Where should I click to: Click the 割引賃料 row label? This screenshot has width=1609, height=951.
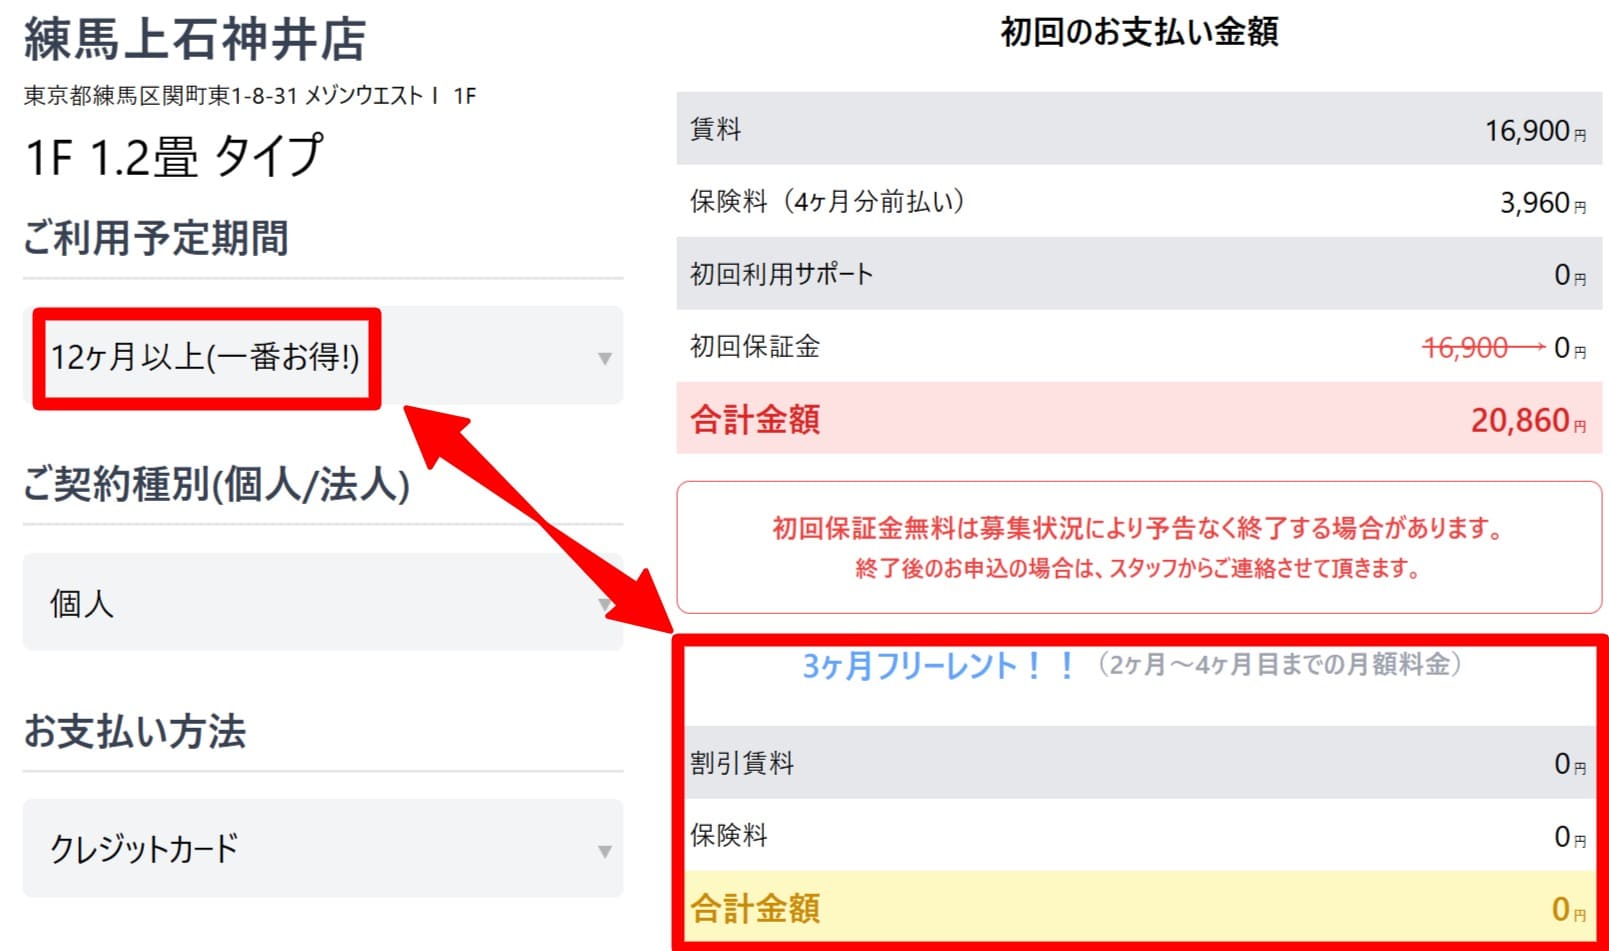tap(742, 763)
